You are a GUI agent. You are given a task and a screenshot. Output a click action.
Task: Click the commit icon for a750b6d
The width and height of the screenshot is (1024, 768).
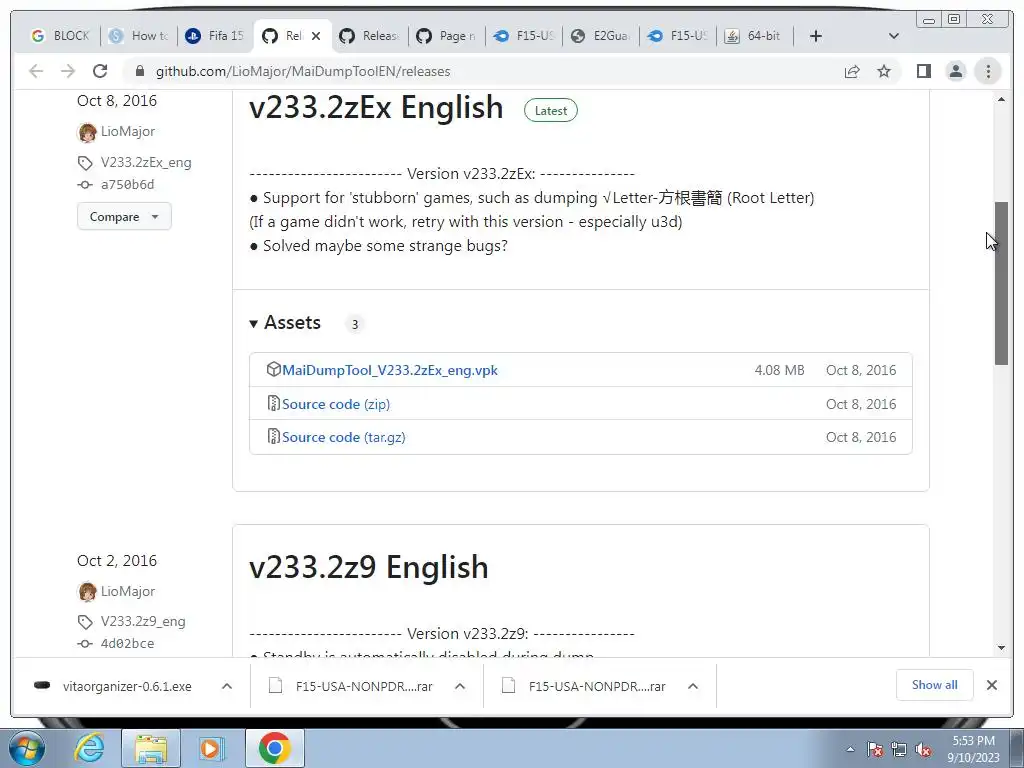pos(85,185)
